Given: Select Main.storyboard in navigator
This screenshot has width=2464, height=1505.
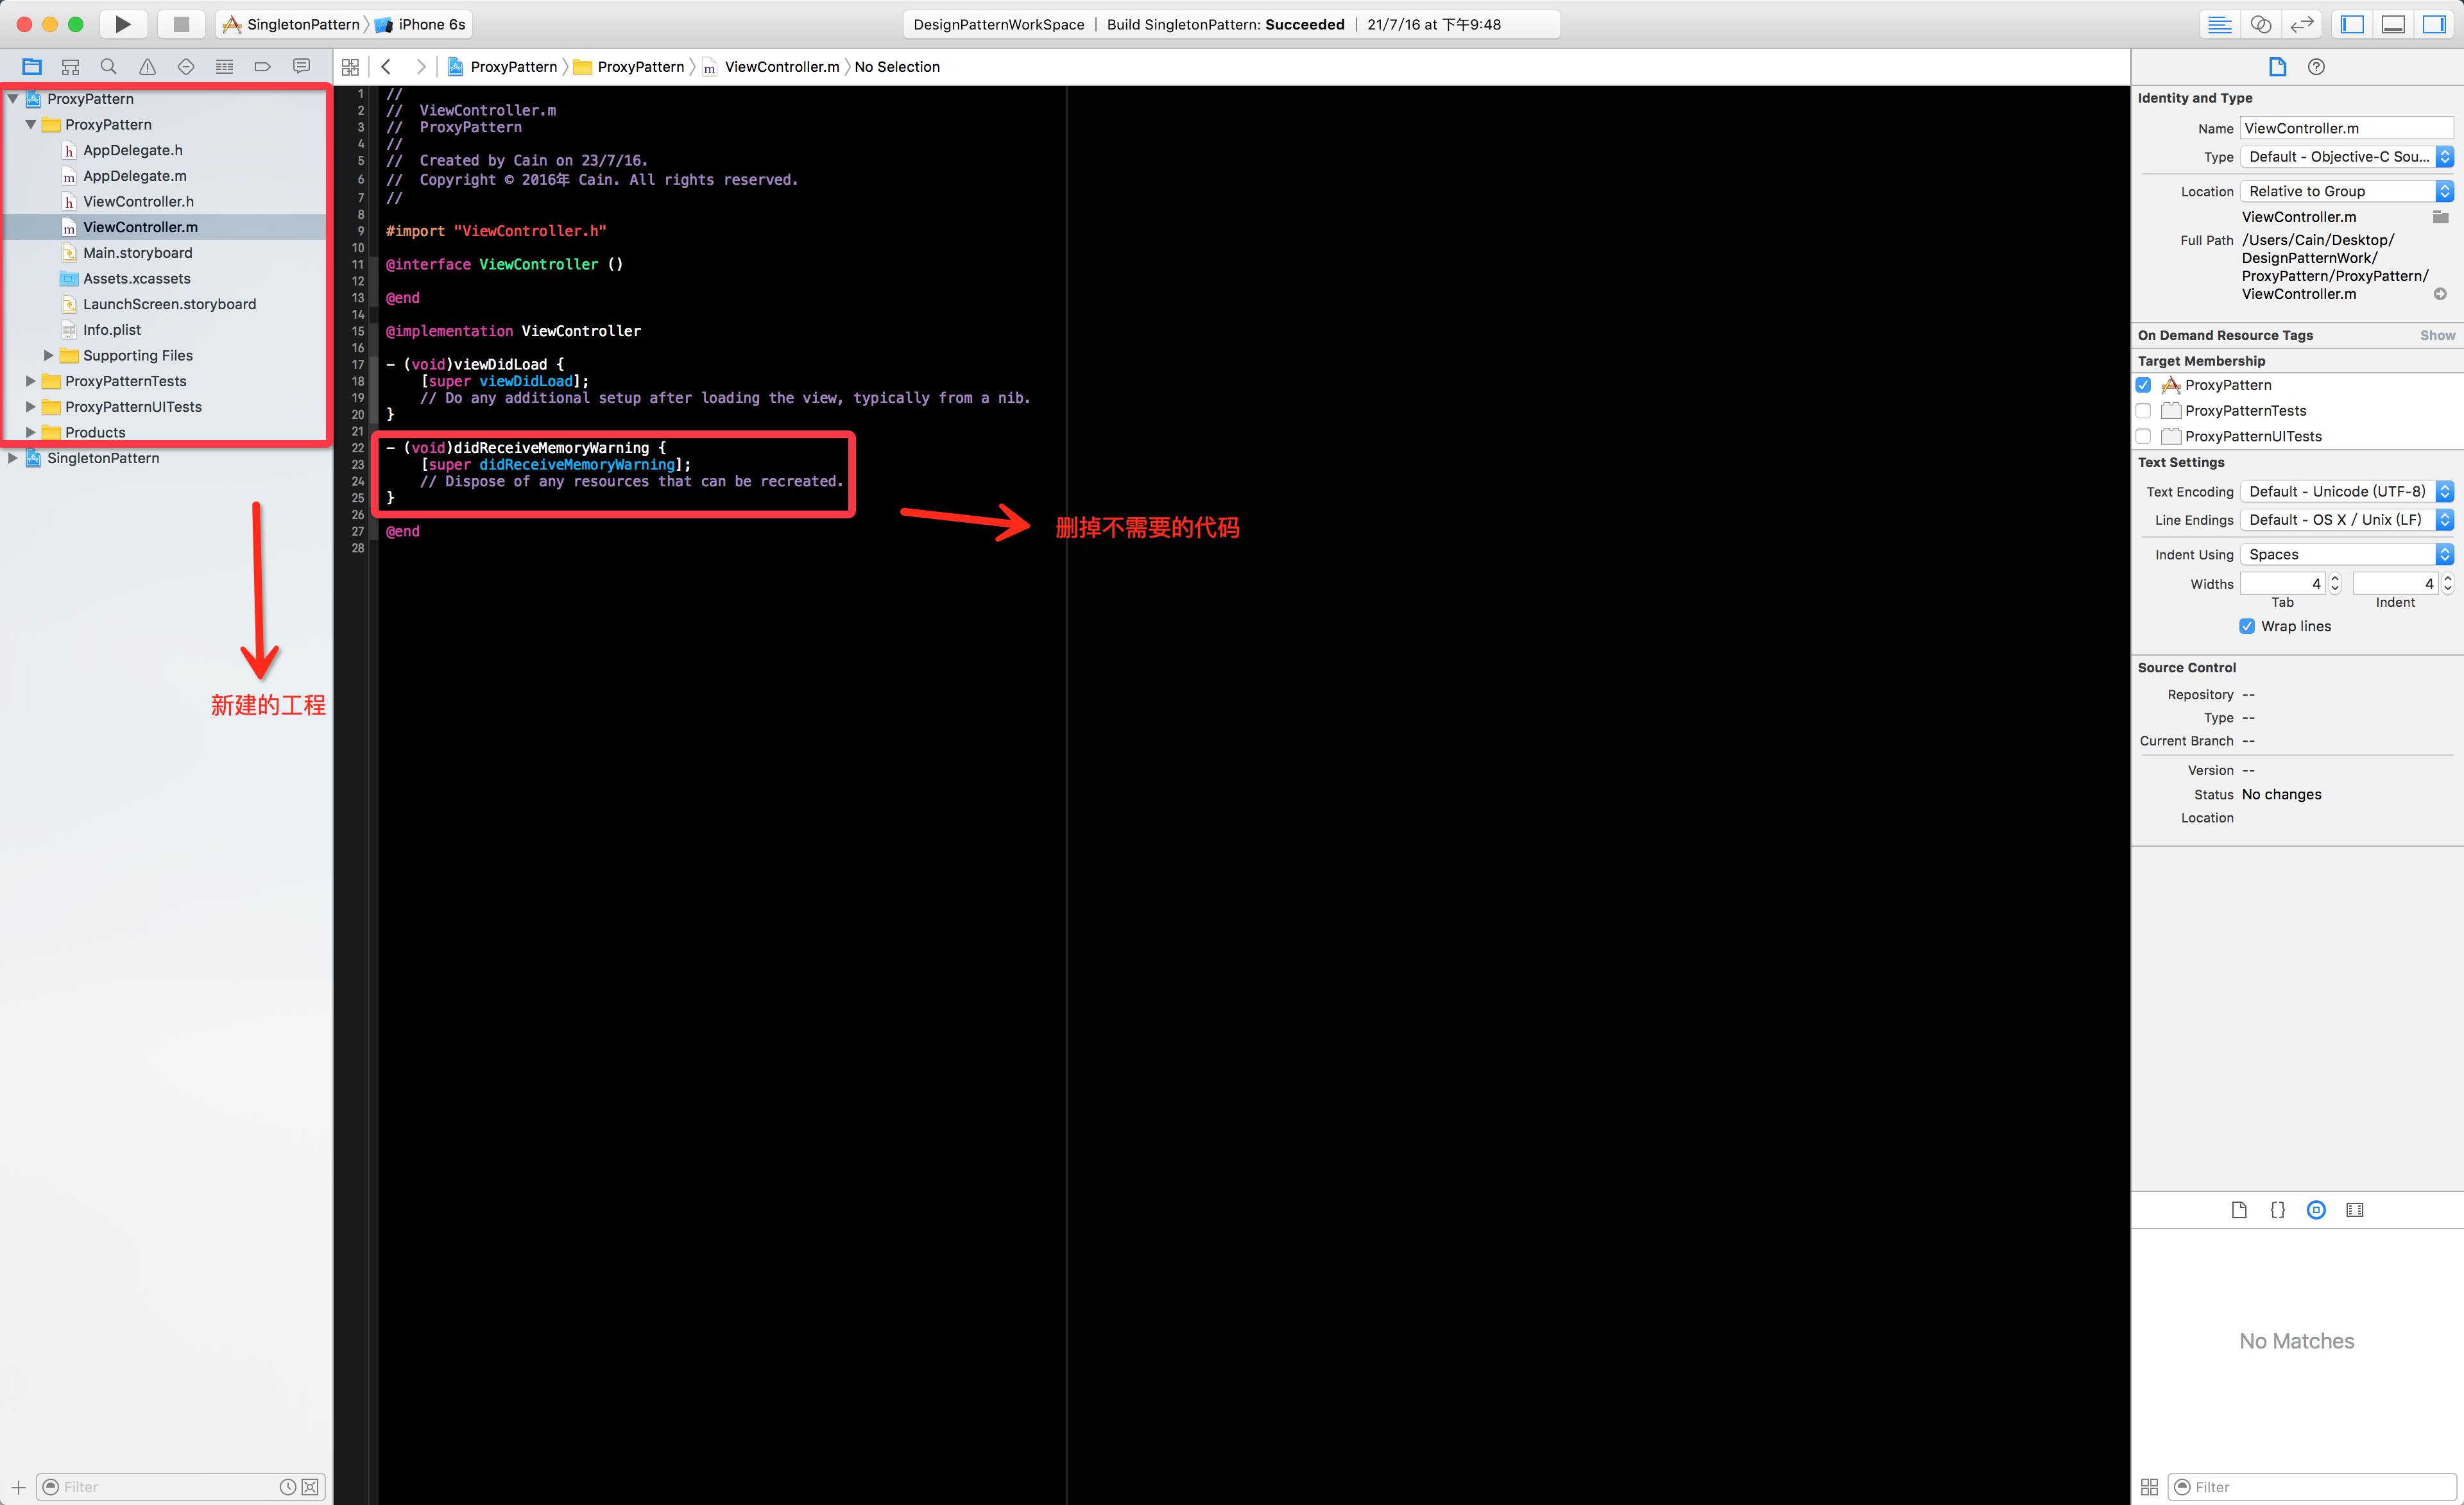Looking at the screenshot, I should tap(137, 253).
